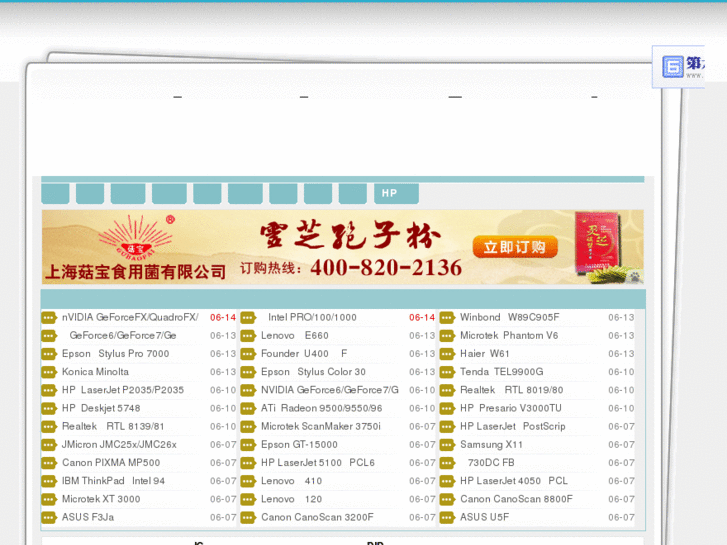Click the icon beside ASUS U5F

(447, 518)
